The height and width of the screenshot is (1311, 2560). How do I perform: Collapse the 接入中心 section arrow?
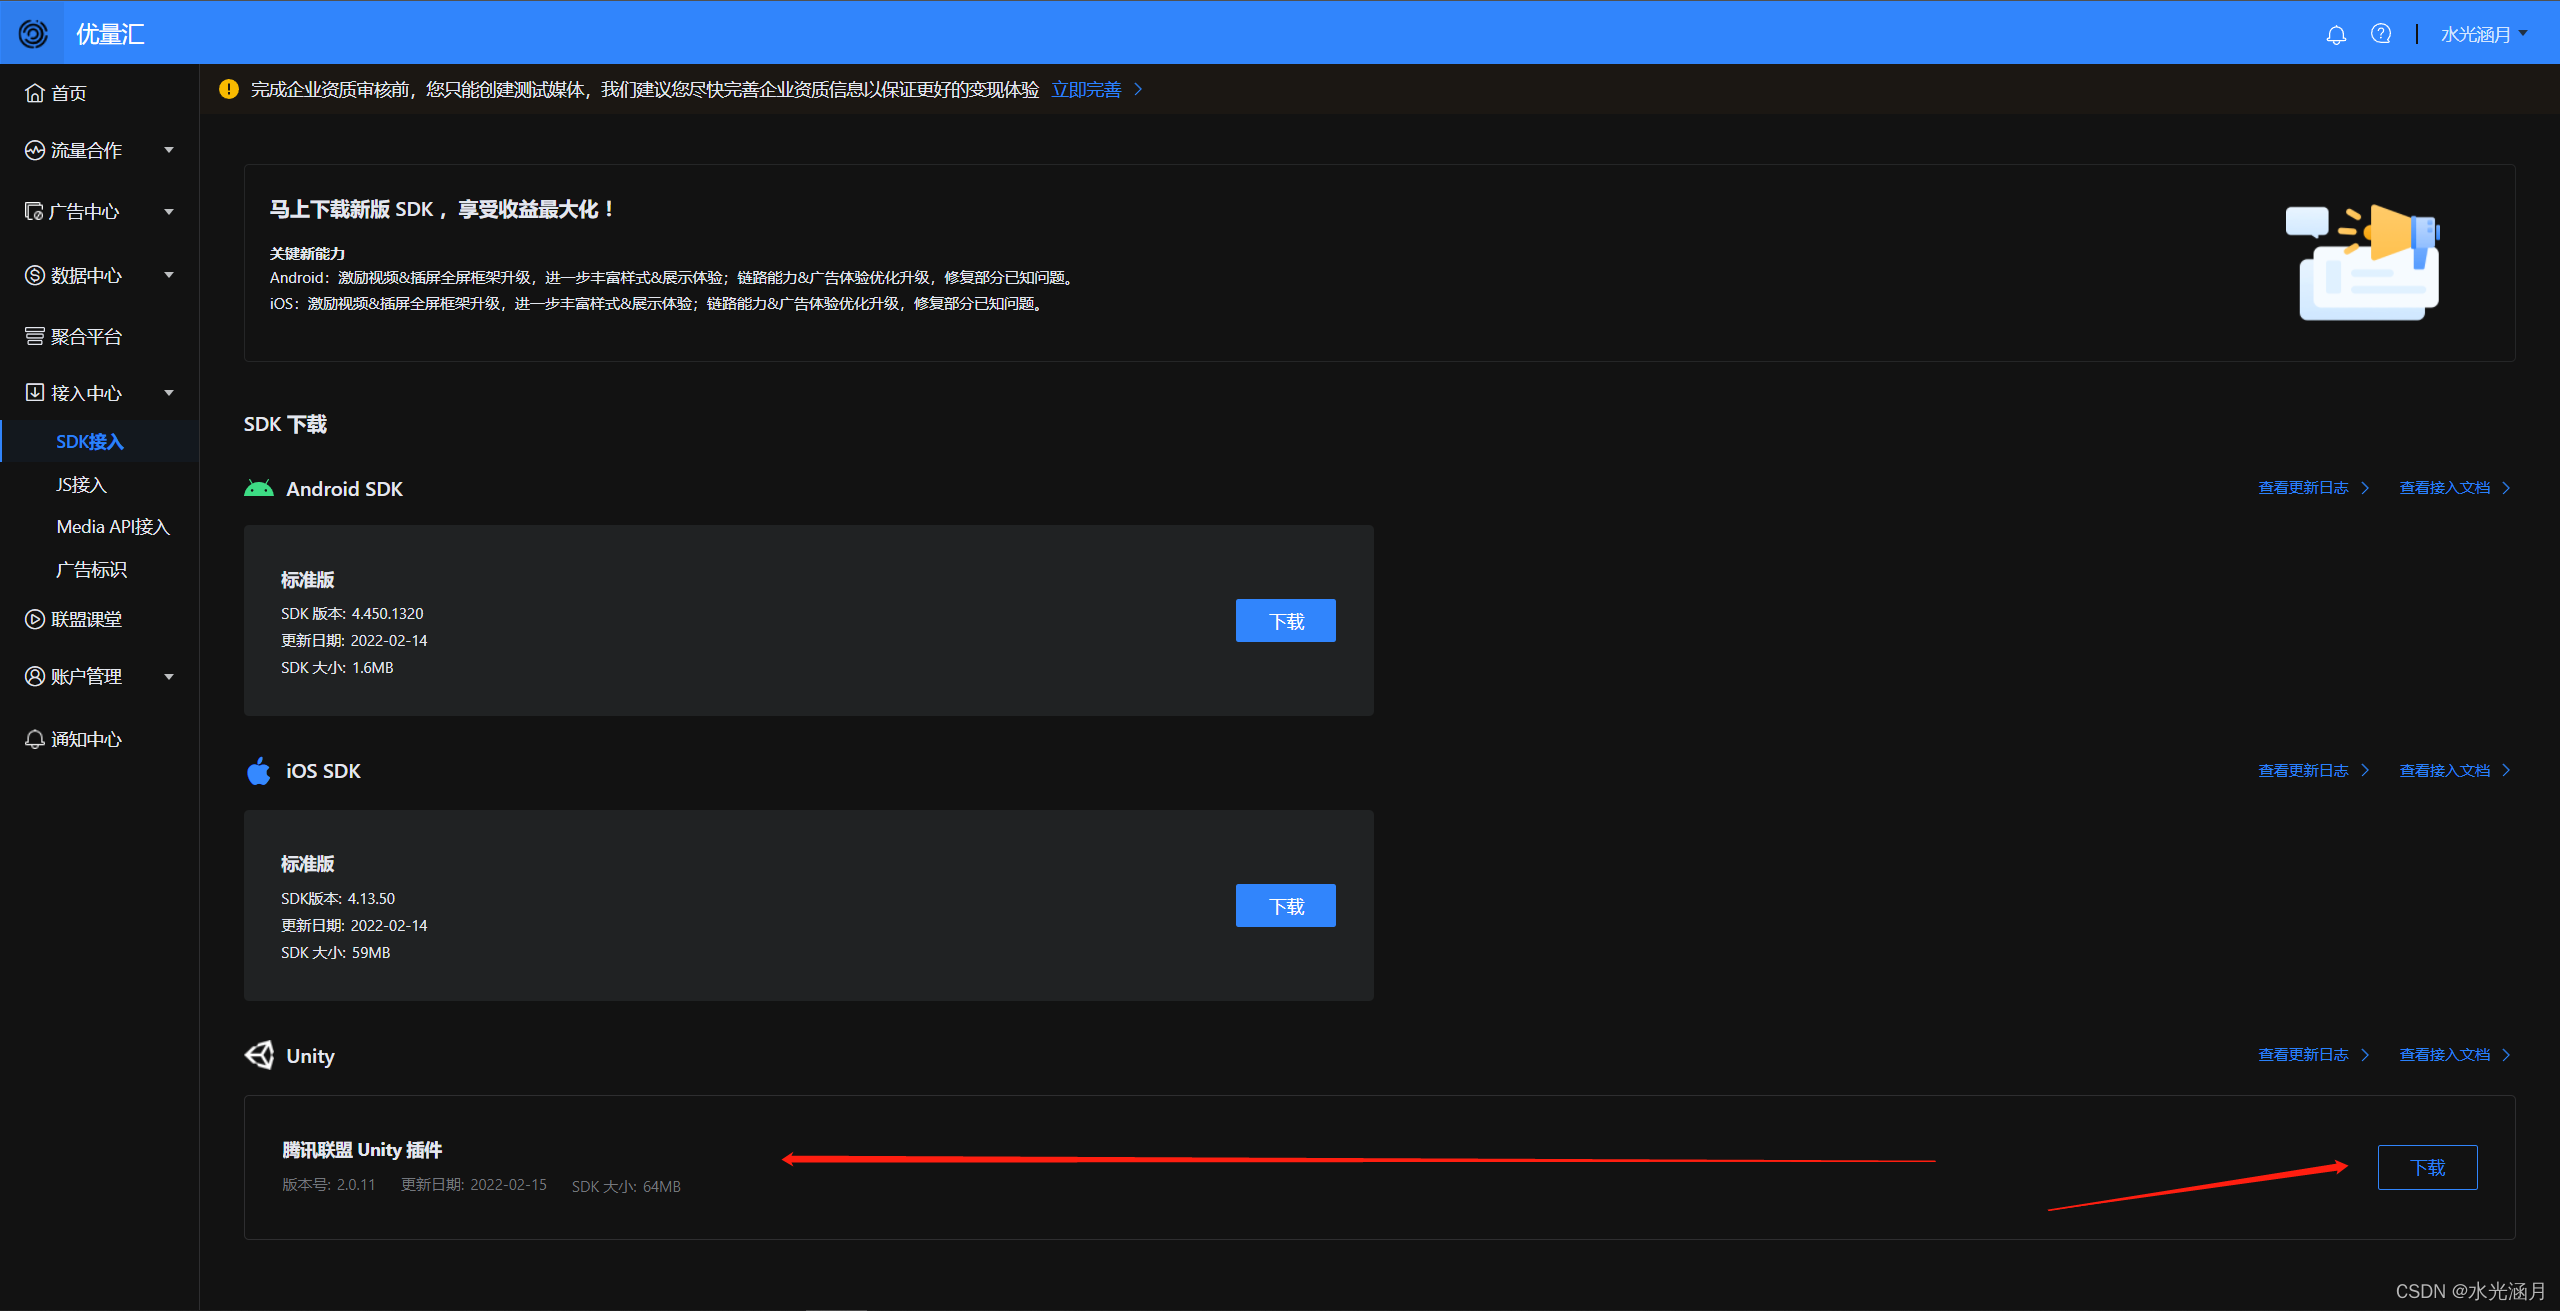coord(169,393)
